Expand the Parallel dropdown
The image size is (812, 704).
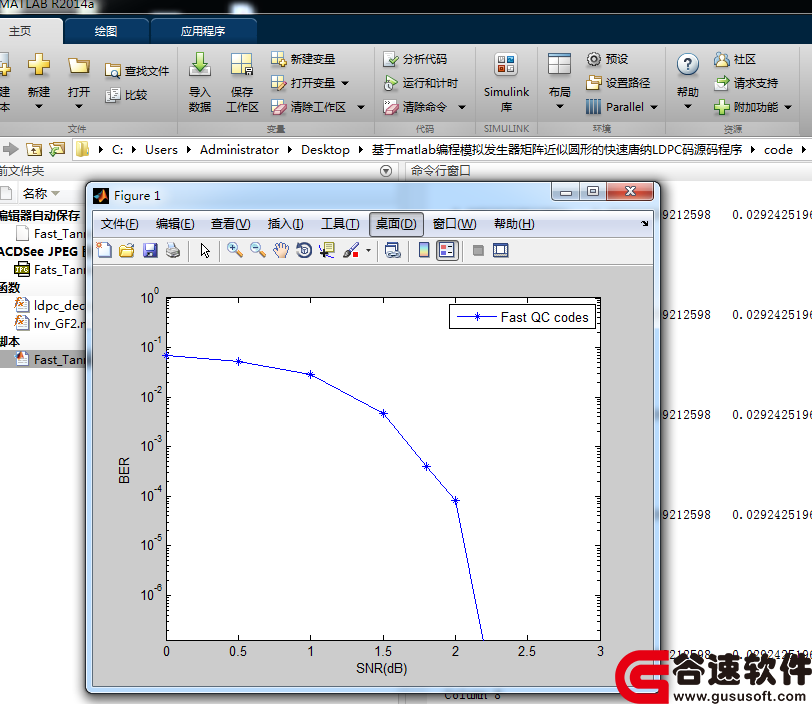[x=654, y=107]
